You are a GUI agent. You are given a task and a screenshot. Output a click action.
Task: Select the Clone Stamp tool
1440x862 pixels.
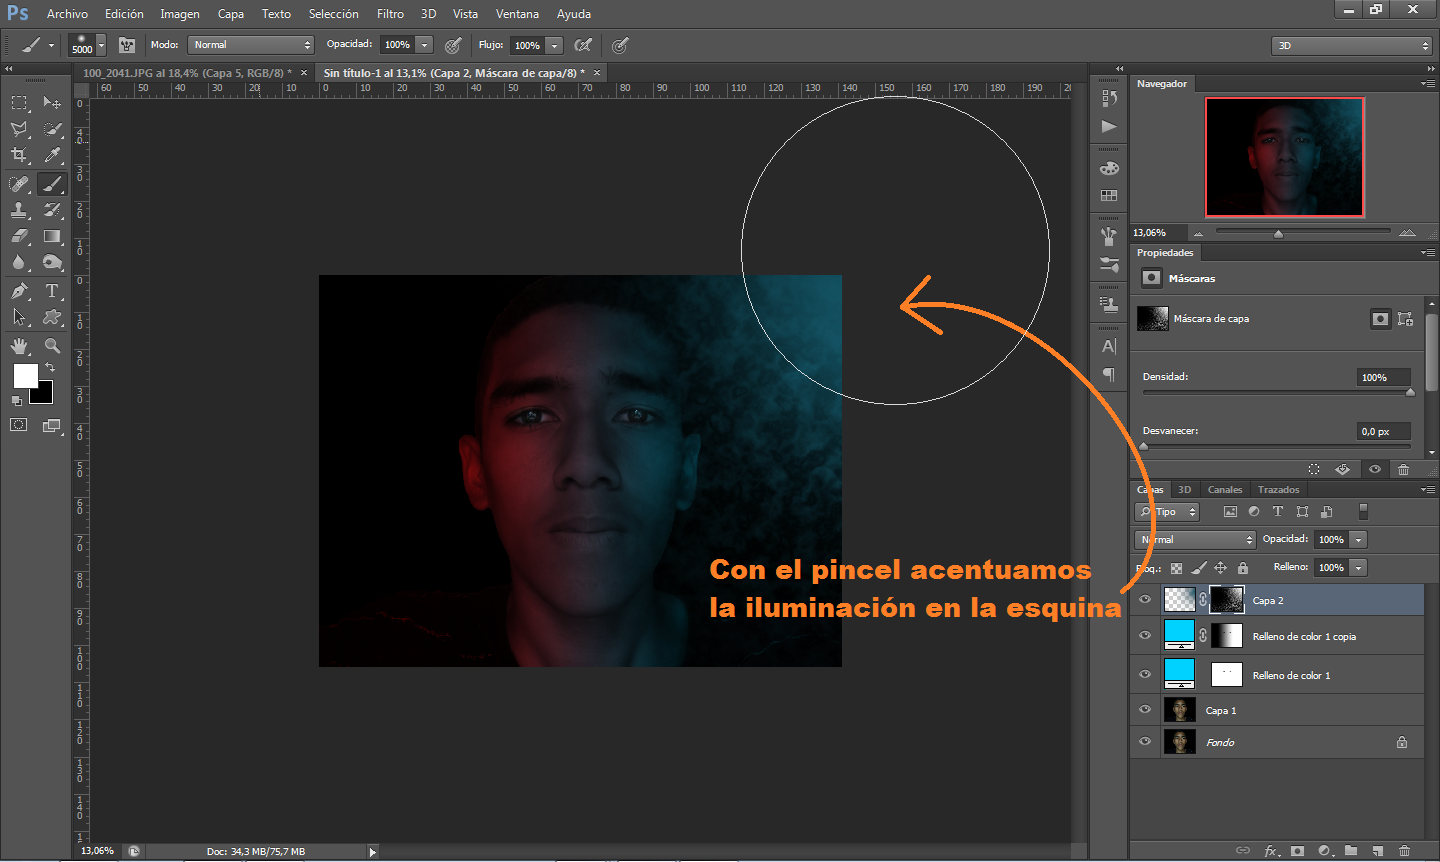tap(19, 210)
